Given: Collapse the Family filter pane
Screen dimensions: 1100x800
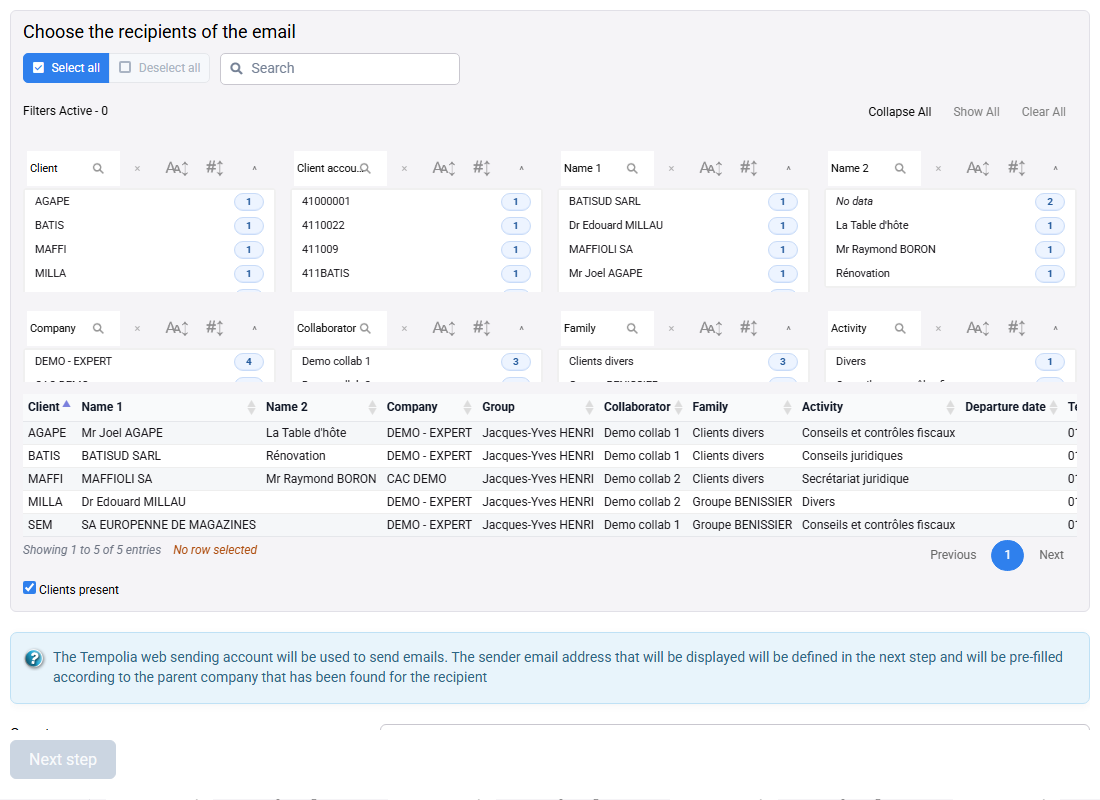Looking at the screenshot, I should click(789, 328).
